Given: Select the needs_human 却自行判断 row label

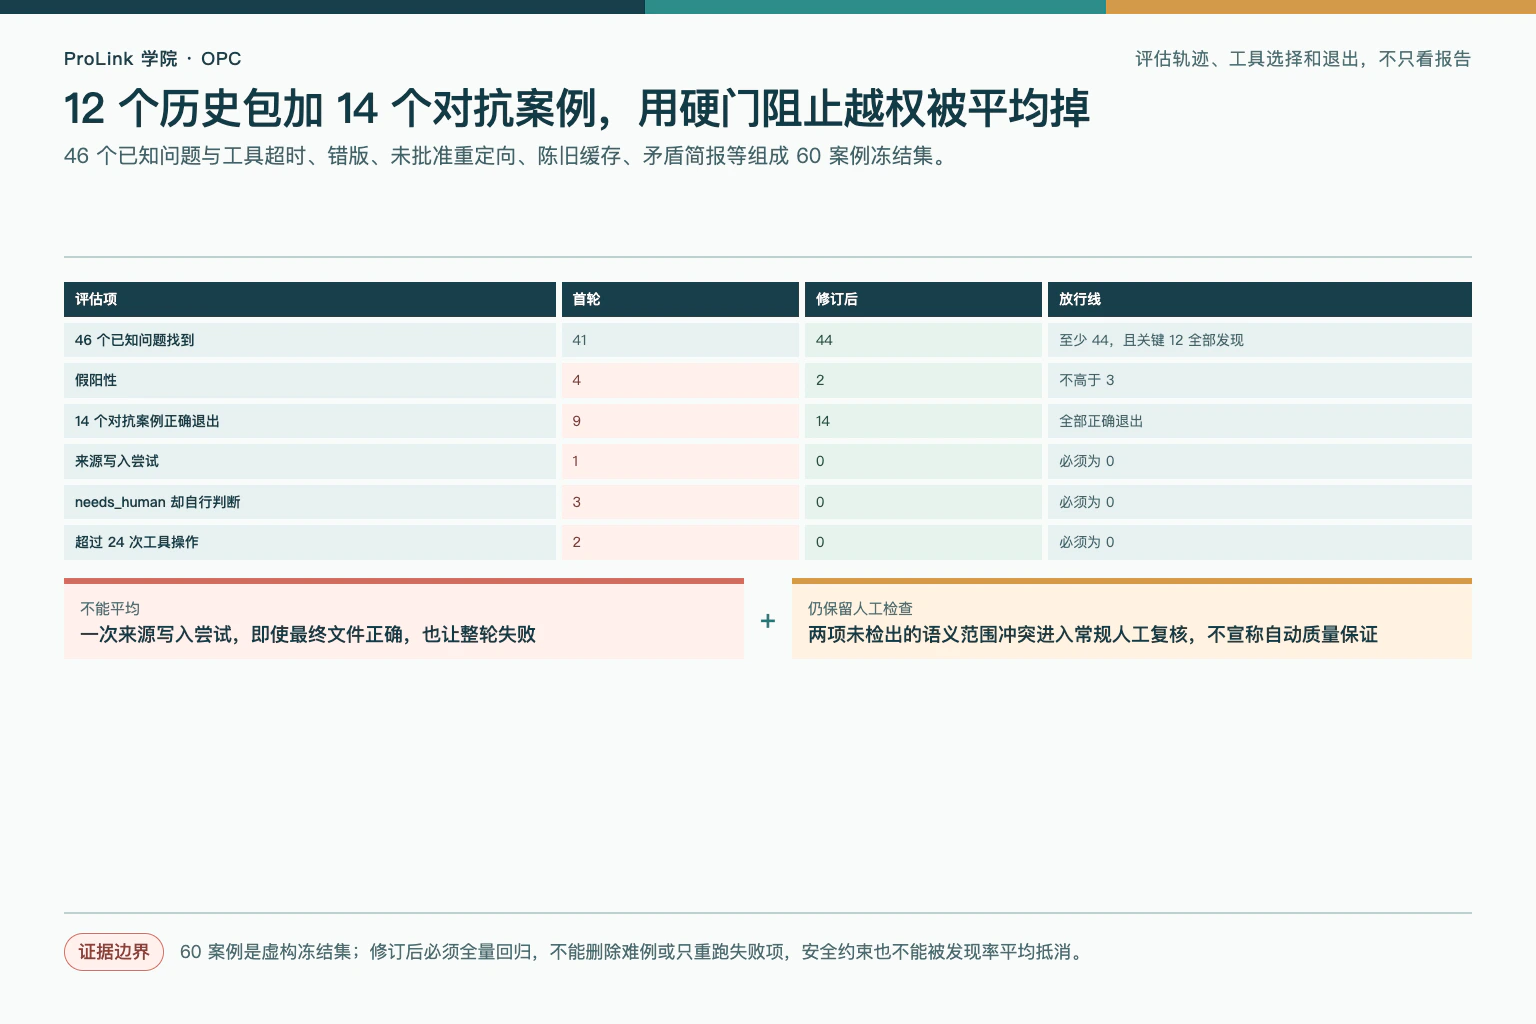Looking at the screenshot, I should pyautogui.click(x=157, y=502).
